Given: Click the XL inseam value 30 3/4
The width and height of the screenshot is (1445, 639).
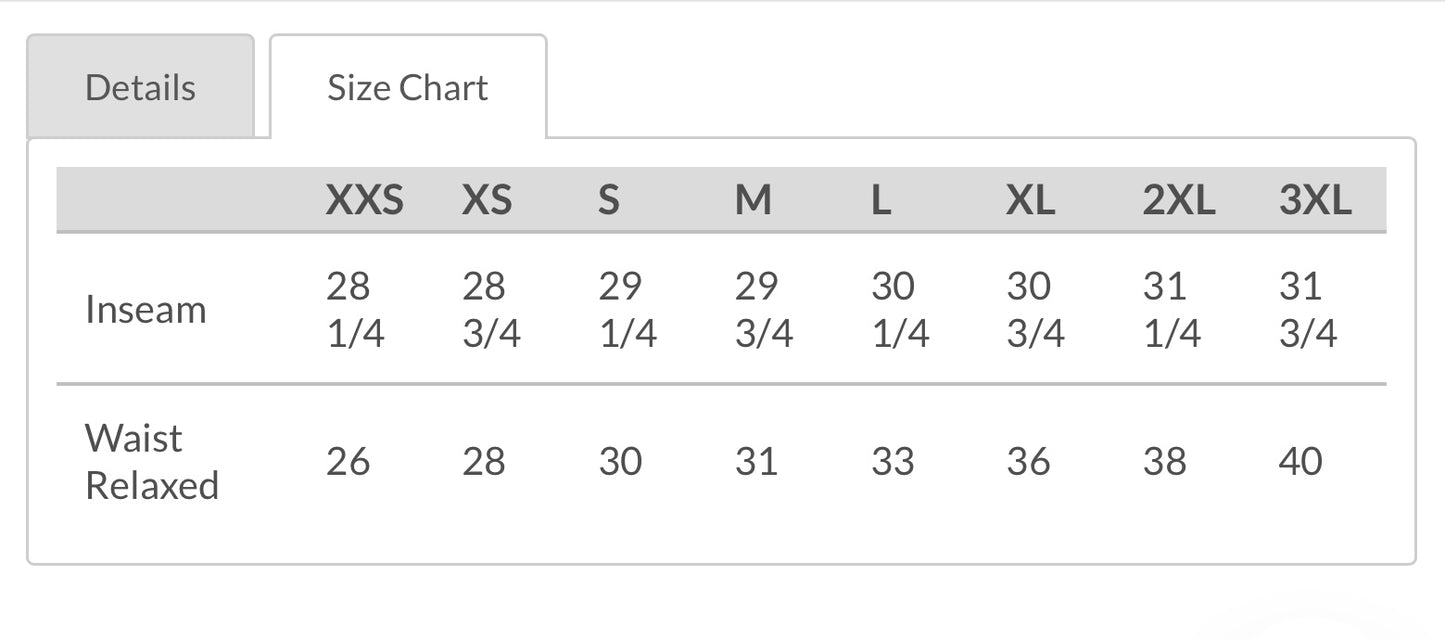Looking at the screenshot, I should coord(1036,310).
